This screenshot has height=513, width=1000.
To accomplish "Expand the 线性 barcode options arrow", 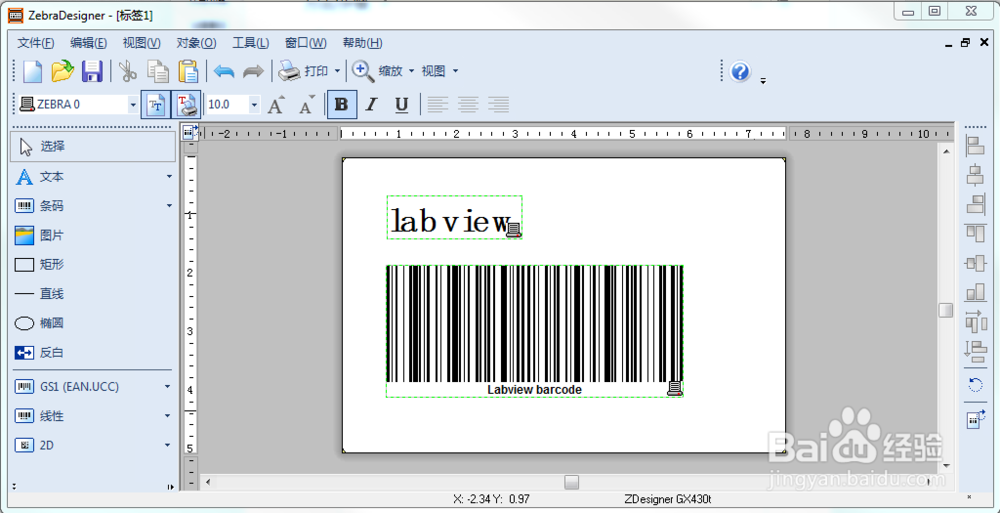I will 167,416.
